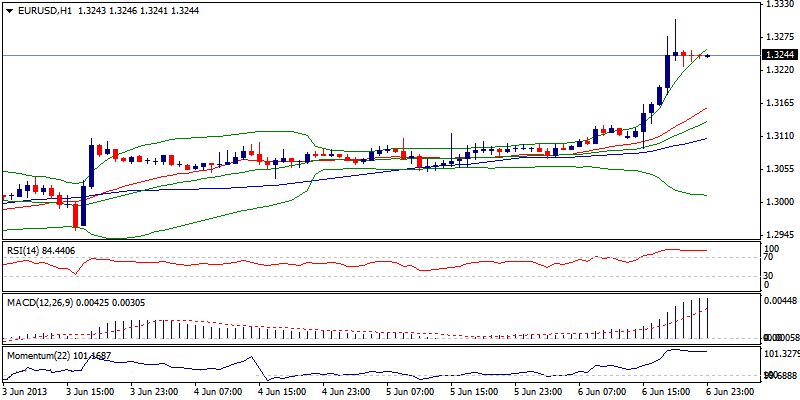The height and width of the screenshot is (400, 800).
Task: Click the MACD scale value 0.00448
Action: click(x=779, y=300)
